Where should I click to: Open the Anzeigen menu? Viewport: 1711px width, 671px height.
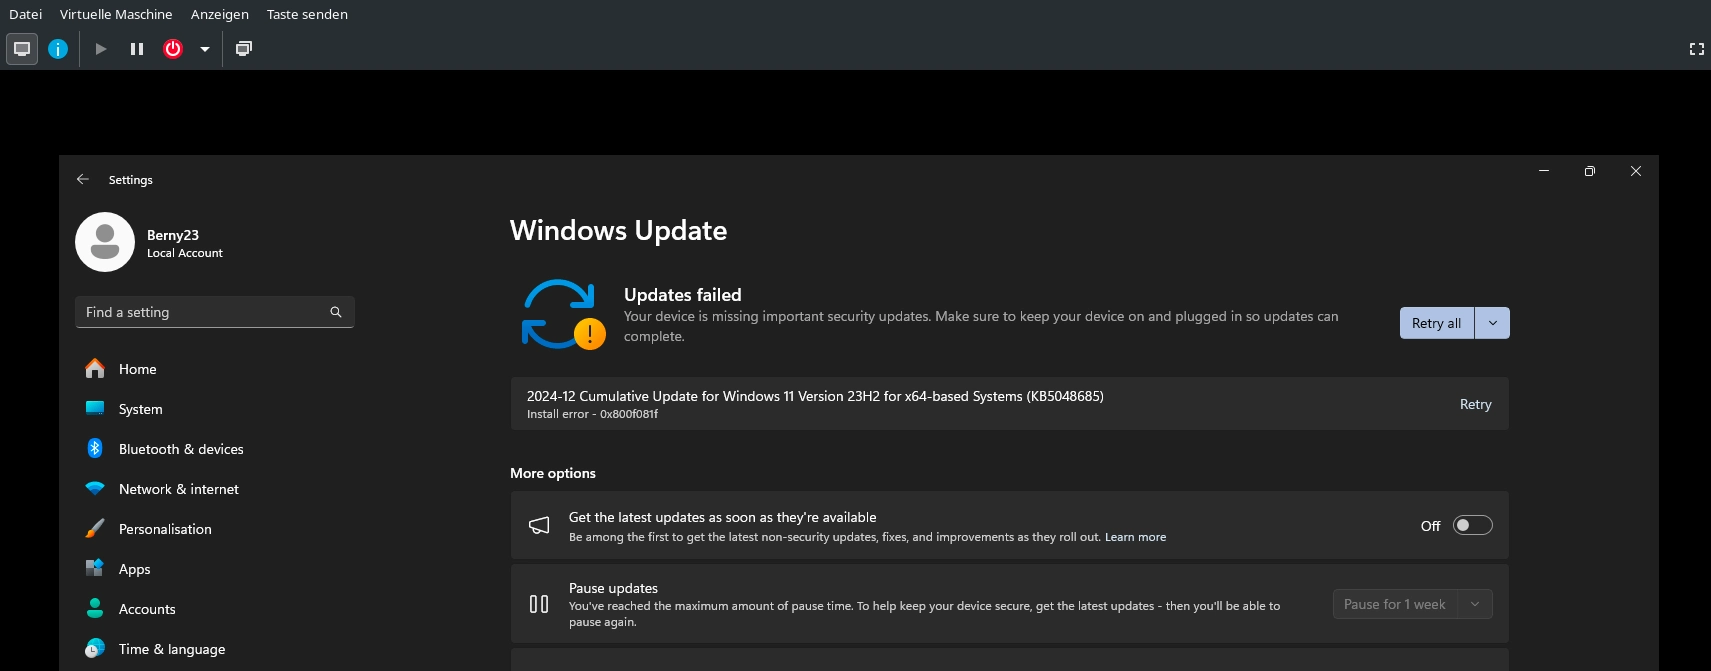click(x=220, y=14)
